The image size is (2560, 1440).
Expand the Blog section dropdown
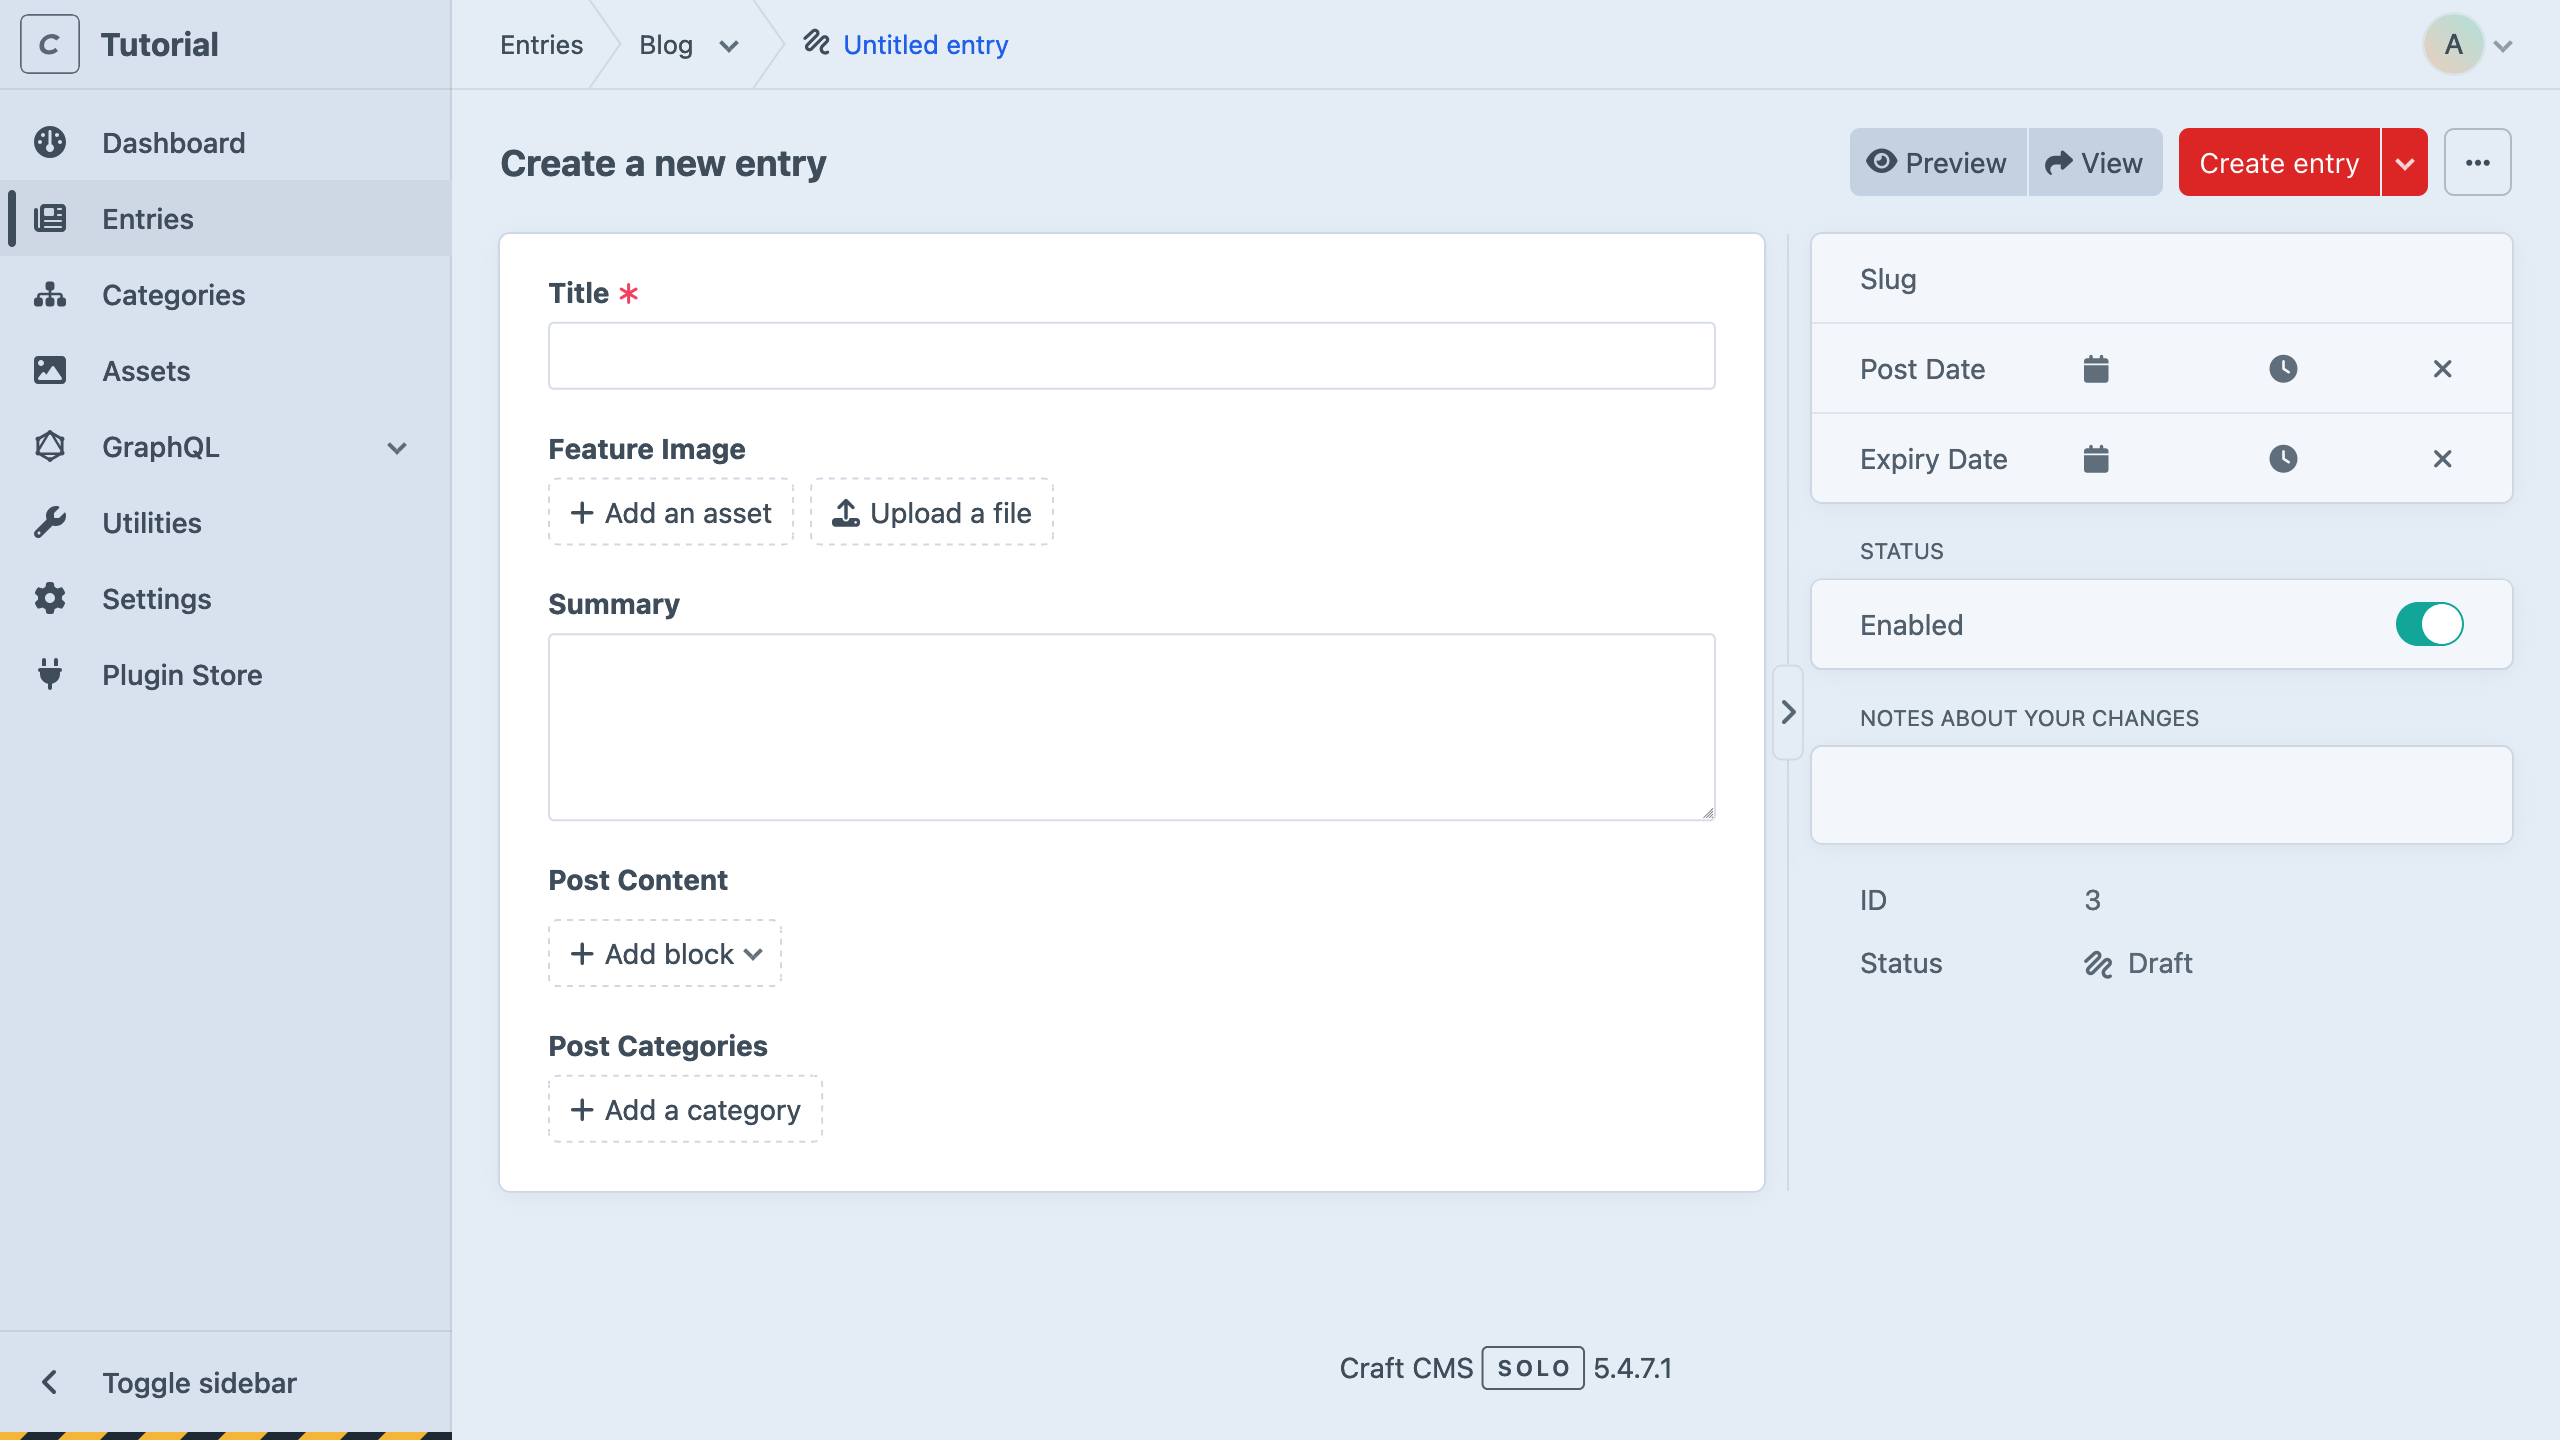[728, 42]
